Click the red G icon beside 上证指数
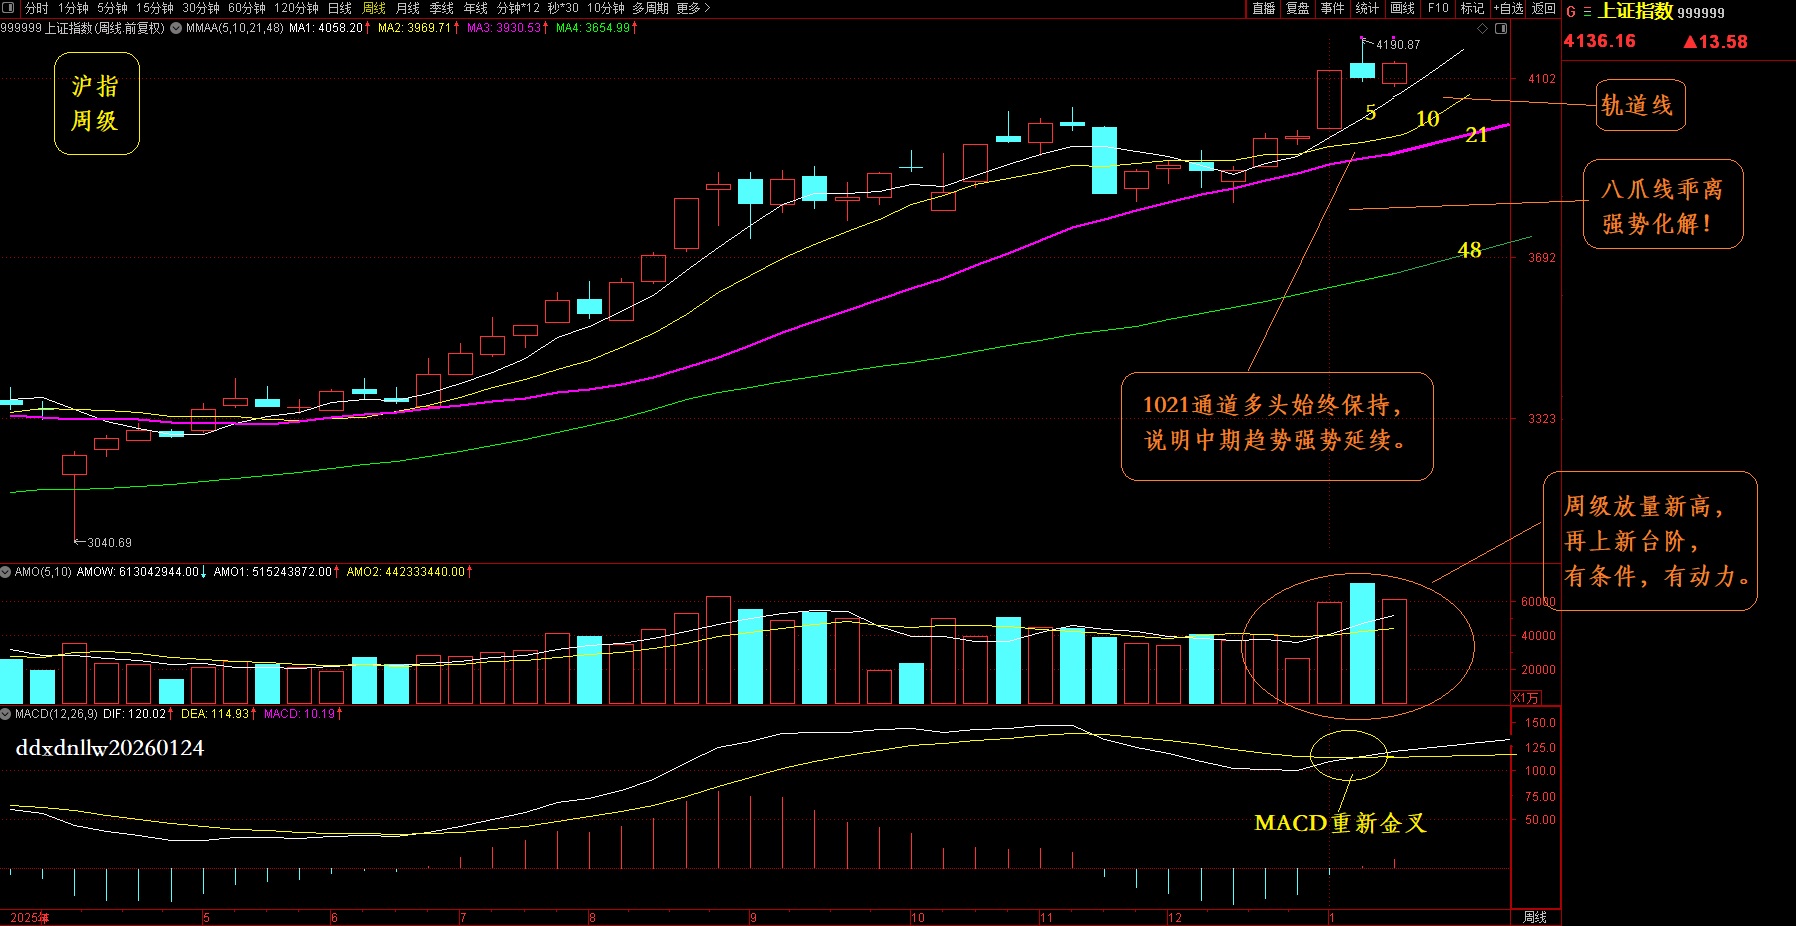This screenshot has width=1796, height=926. coord(1571,12)
